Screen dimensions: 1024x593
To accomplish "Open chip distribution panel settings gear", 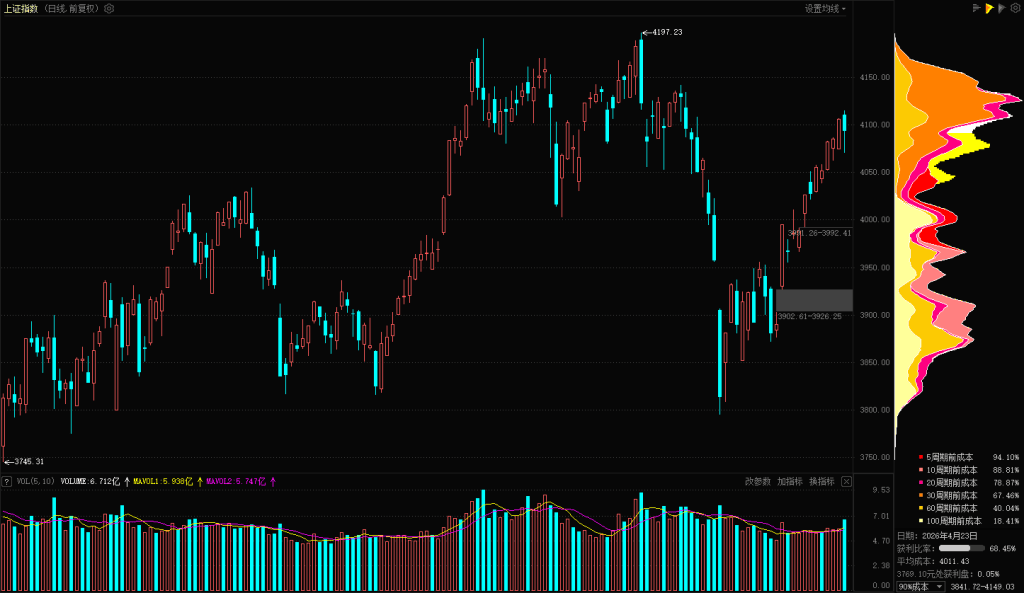I will (x=1015, y=8).
